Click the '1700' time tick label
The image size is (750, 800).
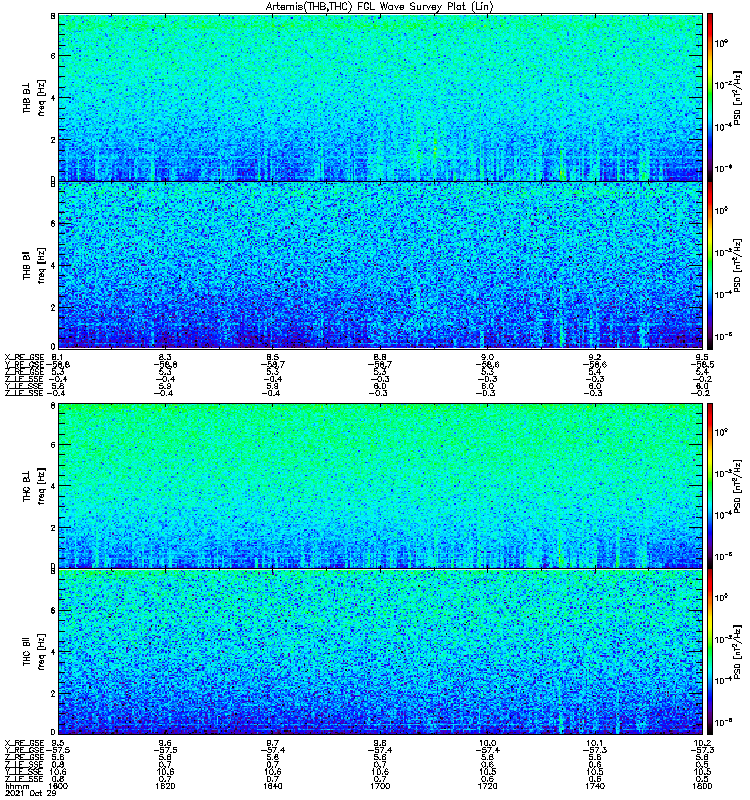click(380, 786)
